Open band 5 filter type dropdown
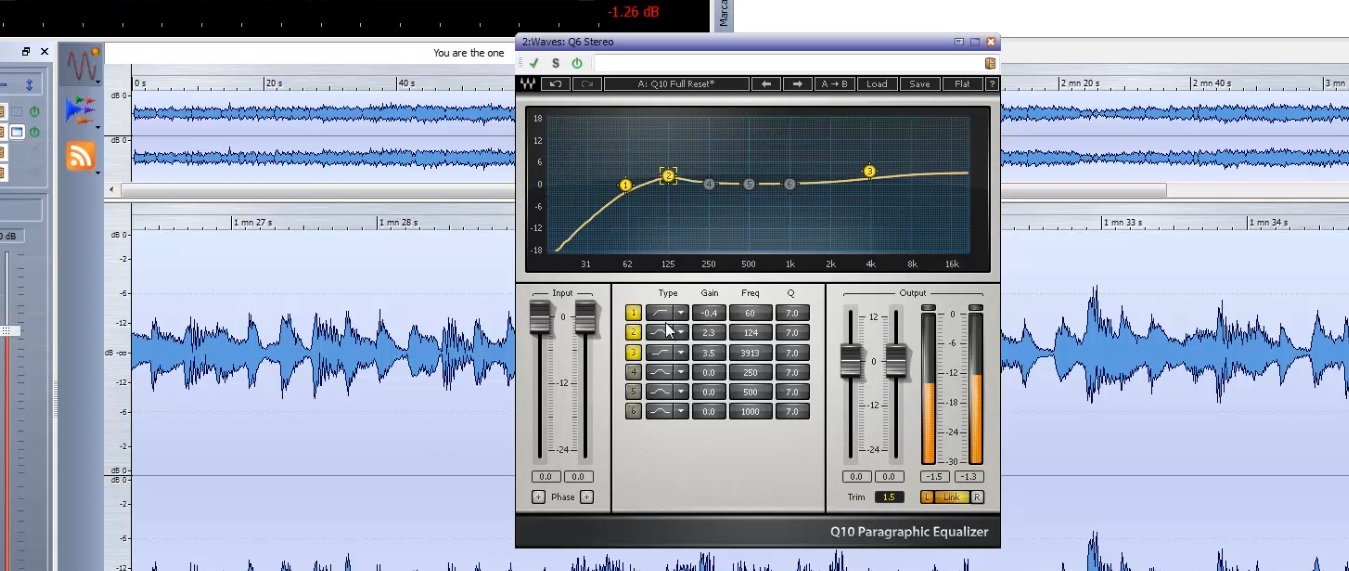1349x571 pixels. click(x=681, y=391)
